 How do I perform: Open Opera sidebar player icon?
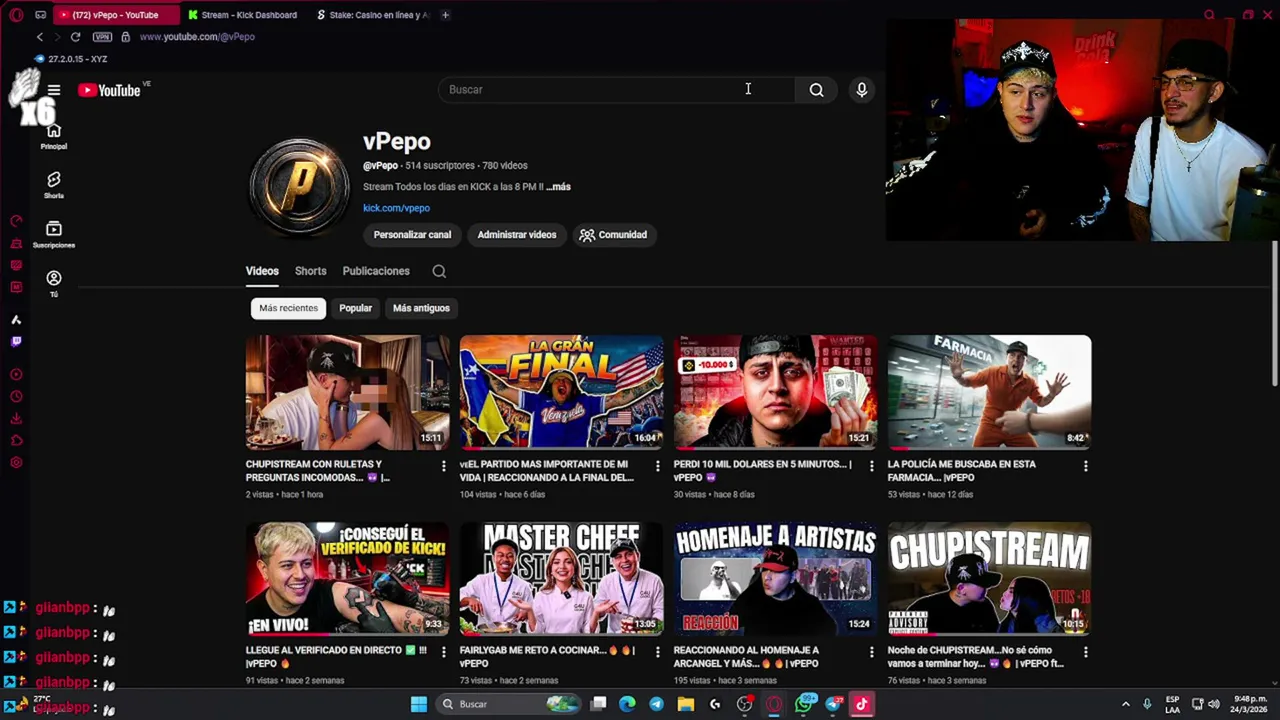[x=16, y=375]
